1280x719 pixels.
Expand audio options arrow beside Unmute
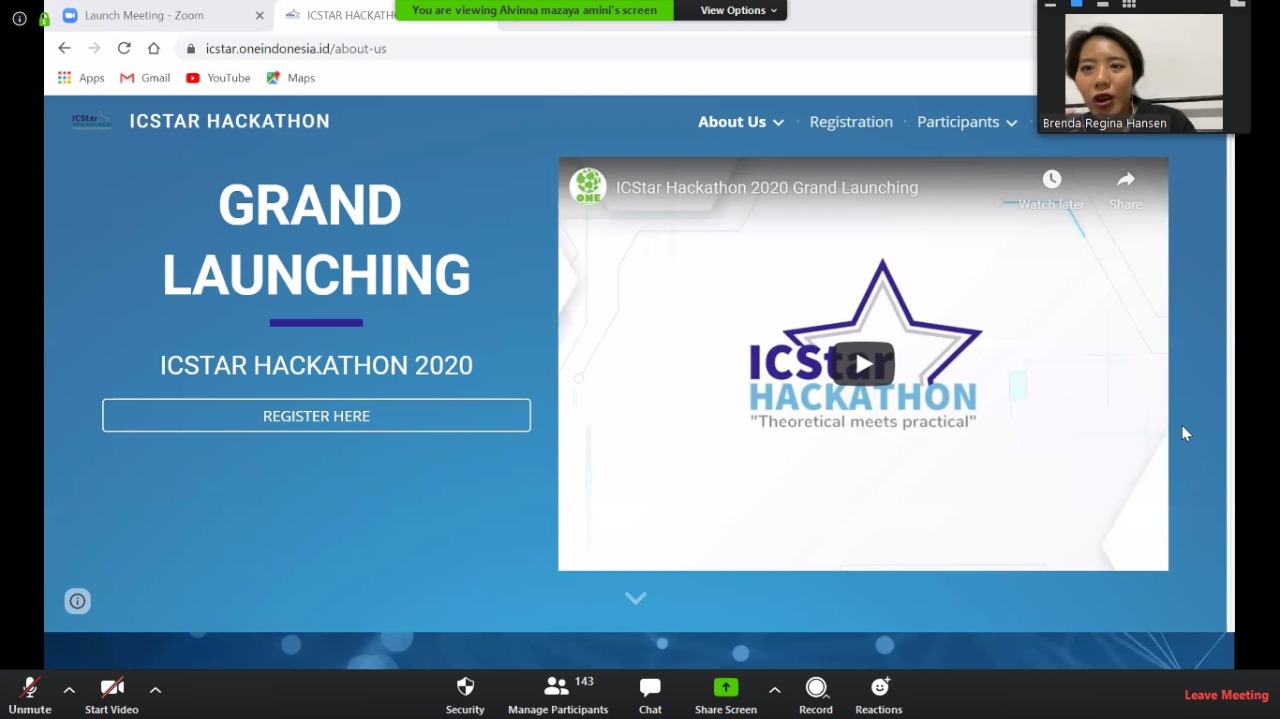(x=69, y=690)
